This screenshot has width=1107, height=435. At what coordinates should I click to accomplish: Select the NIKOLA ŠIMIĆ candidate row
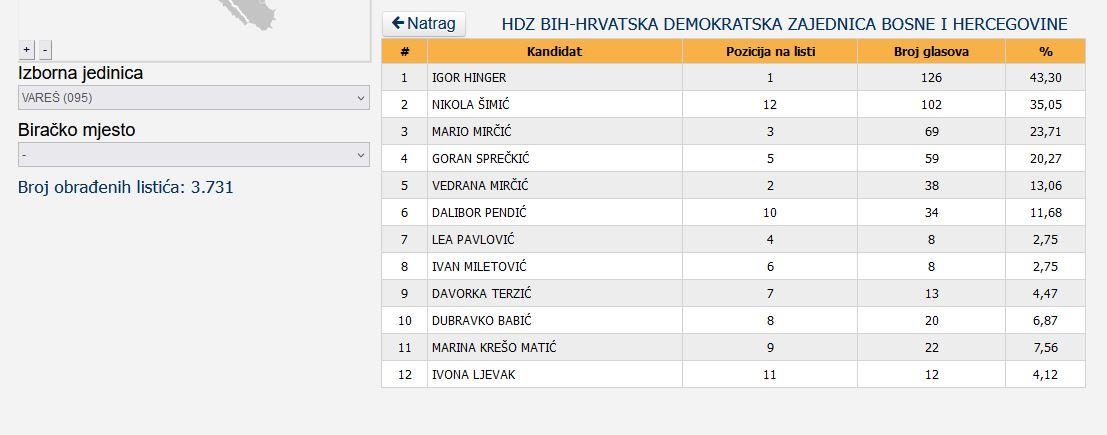(x=734, y=105)
